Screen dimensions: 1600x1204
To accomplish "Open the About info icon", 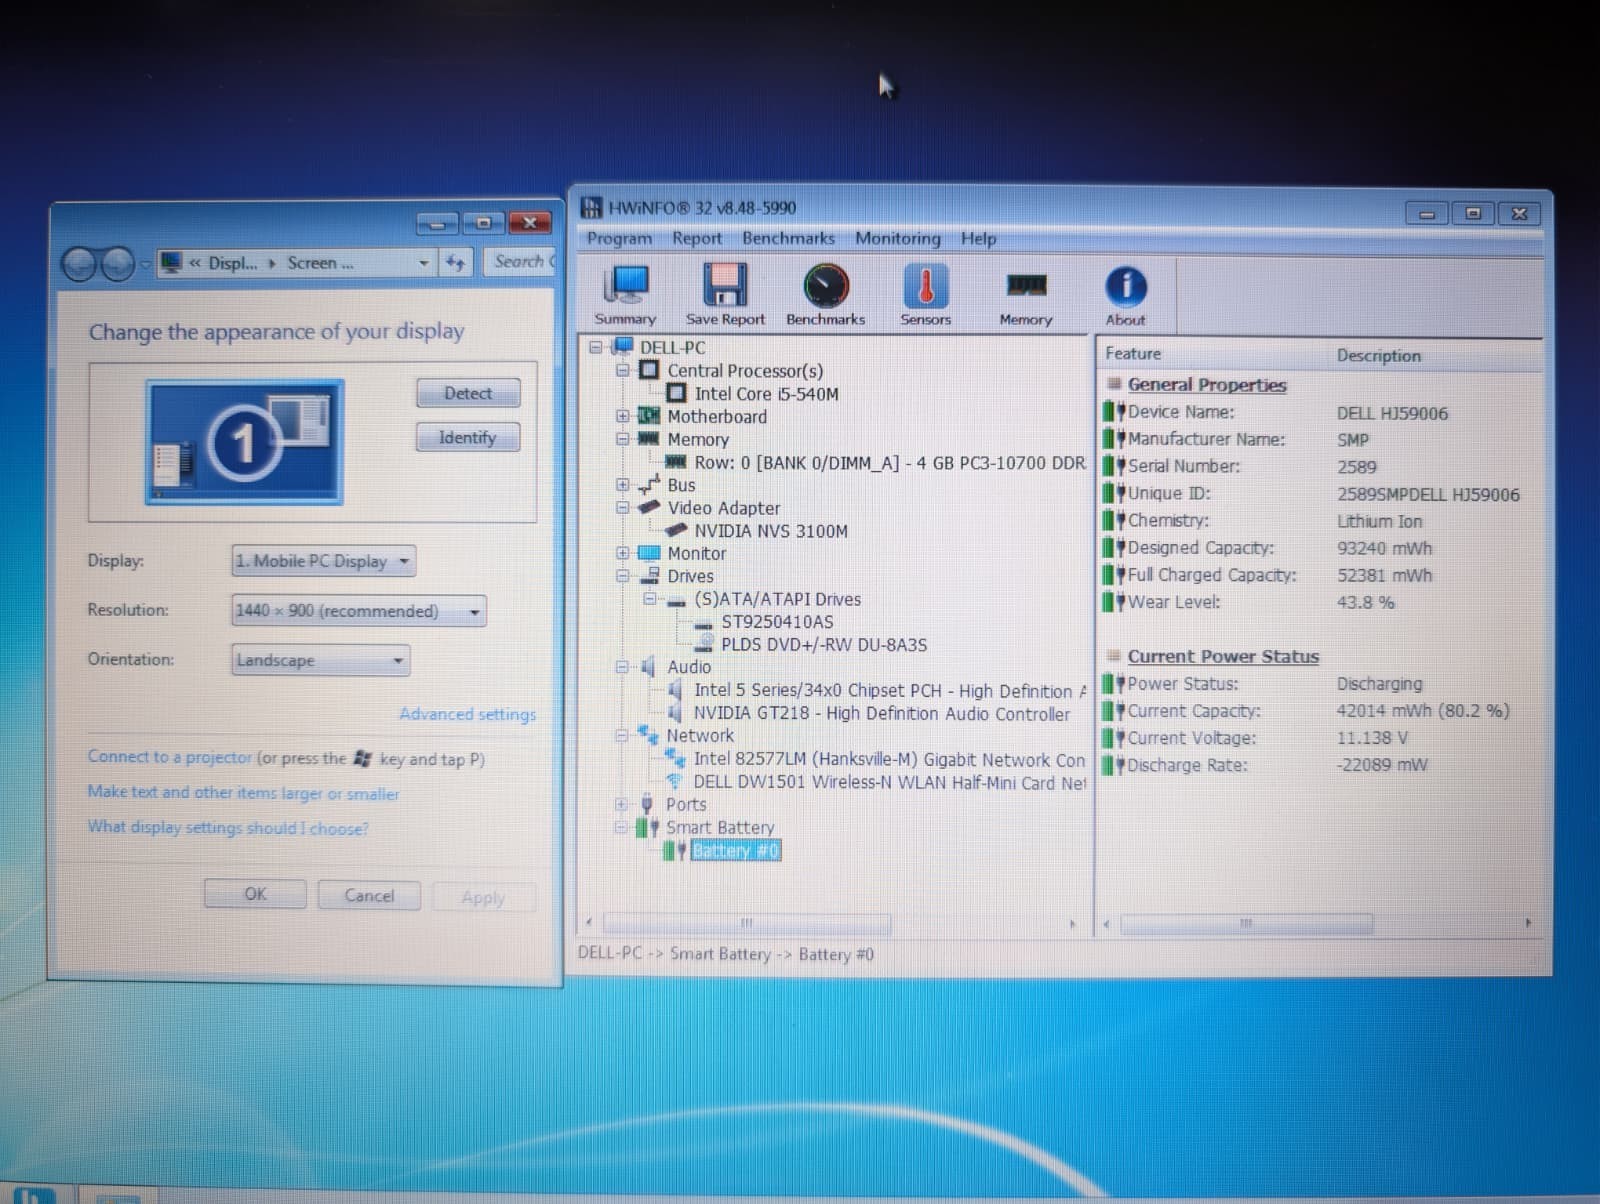I will (1125, 295).
